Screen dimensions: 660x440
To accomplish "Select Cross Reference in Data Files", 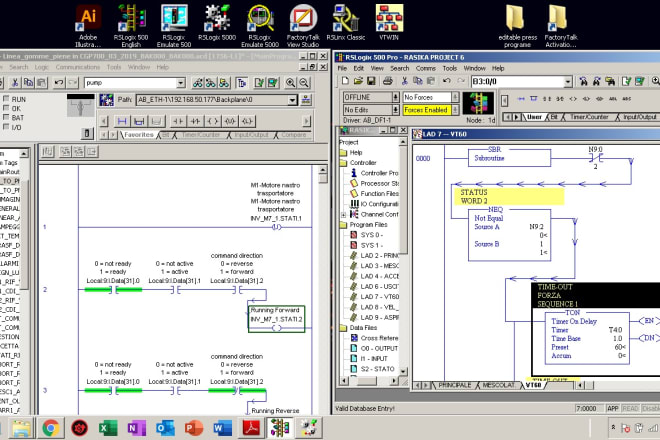I will [x=374, y=338].
